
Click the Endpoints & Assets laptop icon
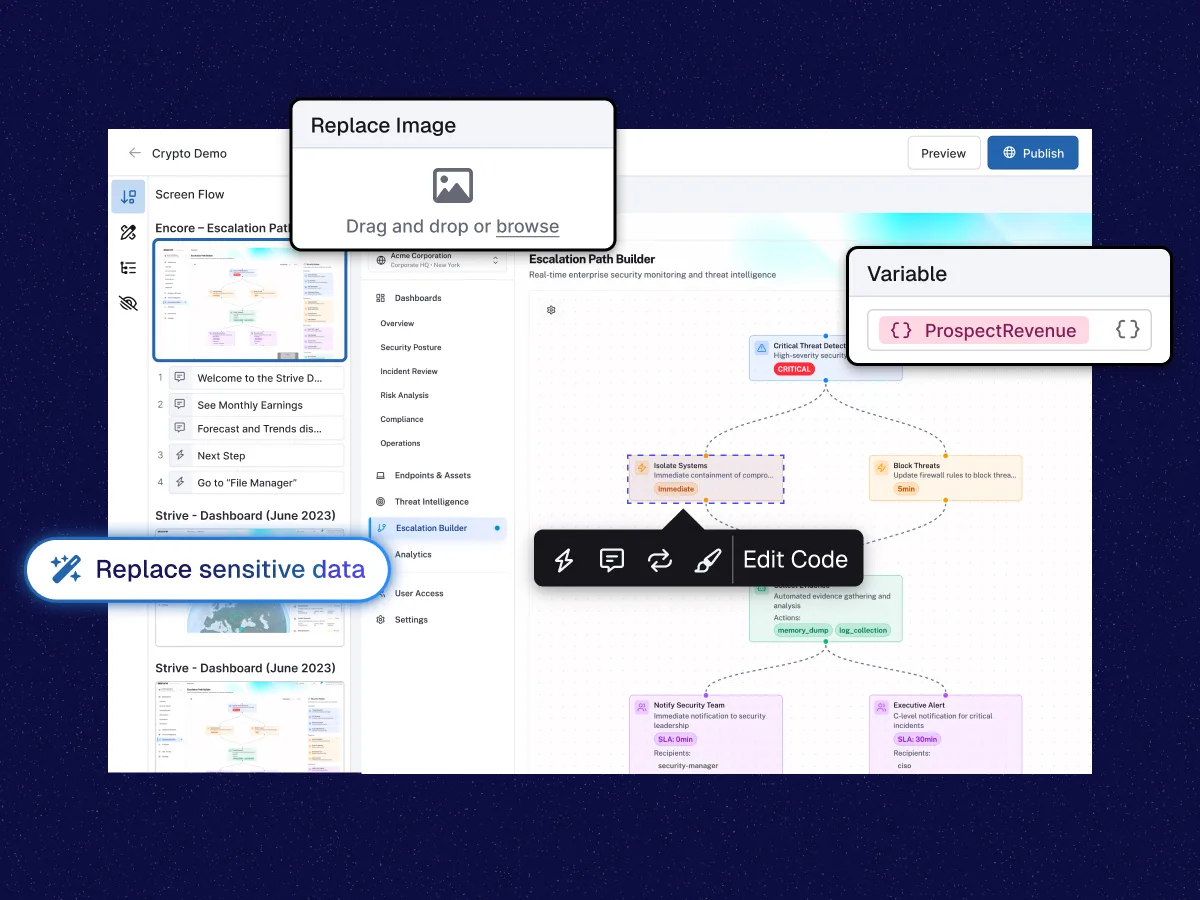(381, 476)
